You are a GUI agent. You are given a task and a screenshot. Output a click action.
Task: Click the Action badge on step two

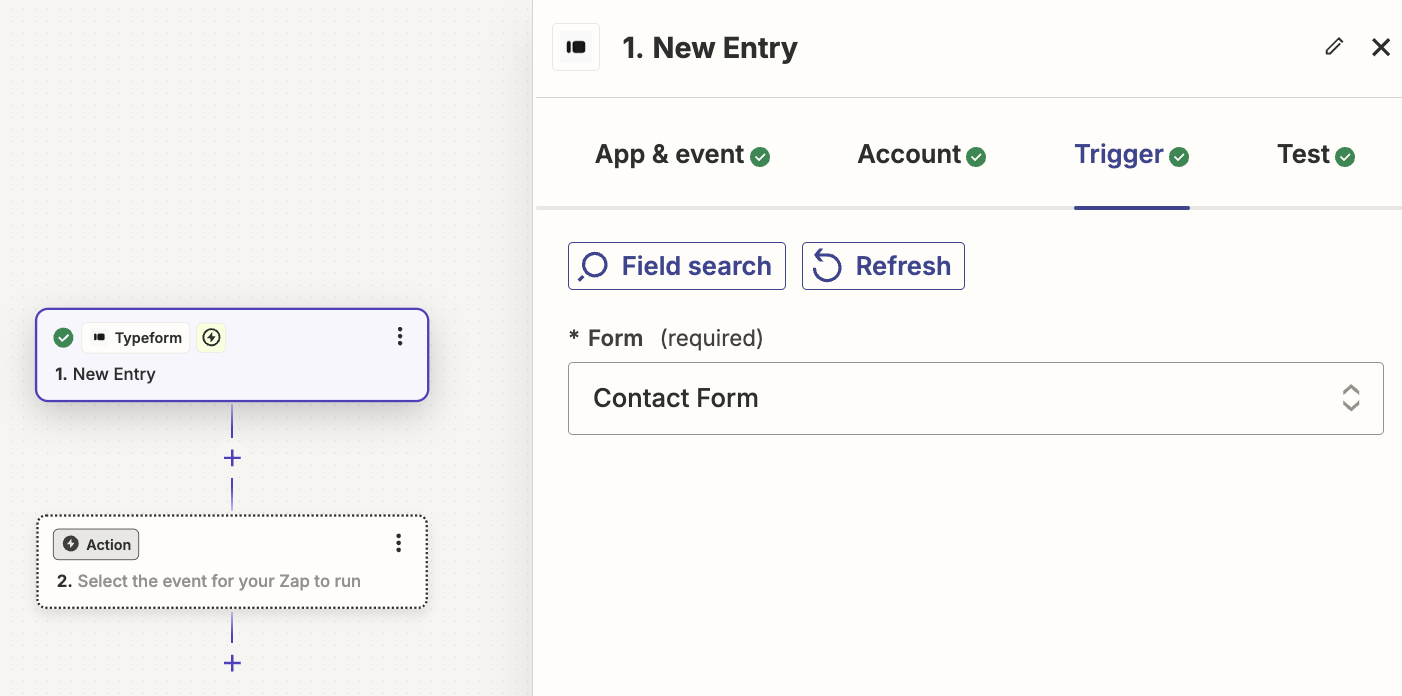coord(96,544)
